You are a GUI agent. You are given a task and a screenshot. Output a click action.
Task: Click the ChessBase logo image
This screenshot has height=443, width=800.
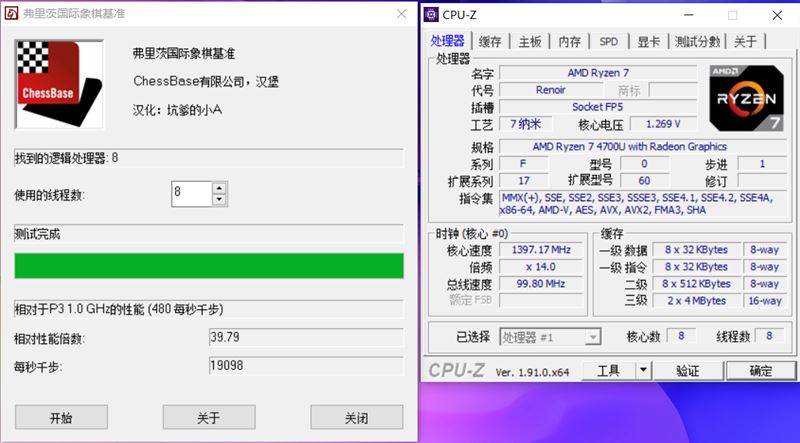point(59,84)
